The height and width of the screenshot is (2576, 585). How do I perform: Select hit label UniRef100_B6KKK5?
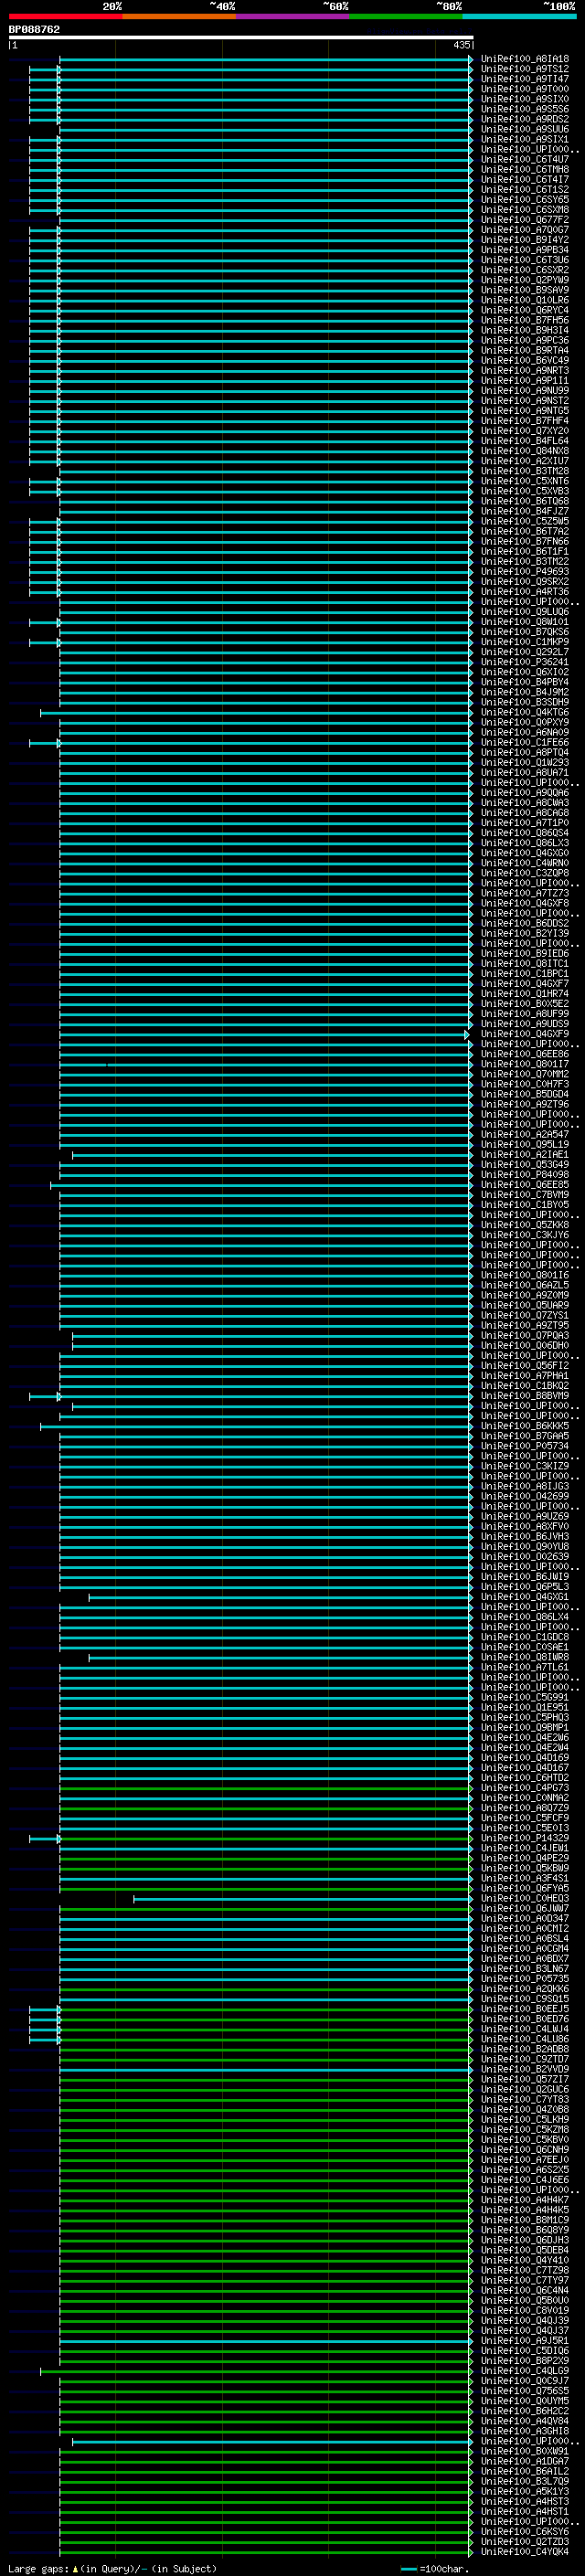(525, 1426)
